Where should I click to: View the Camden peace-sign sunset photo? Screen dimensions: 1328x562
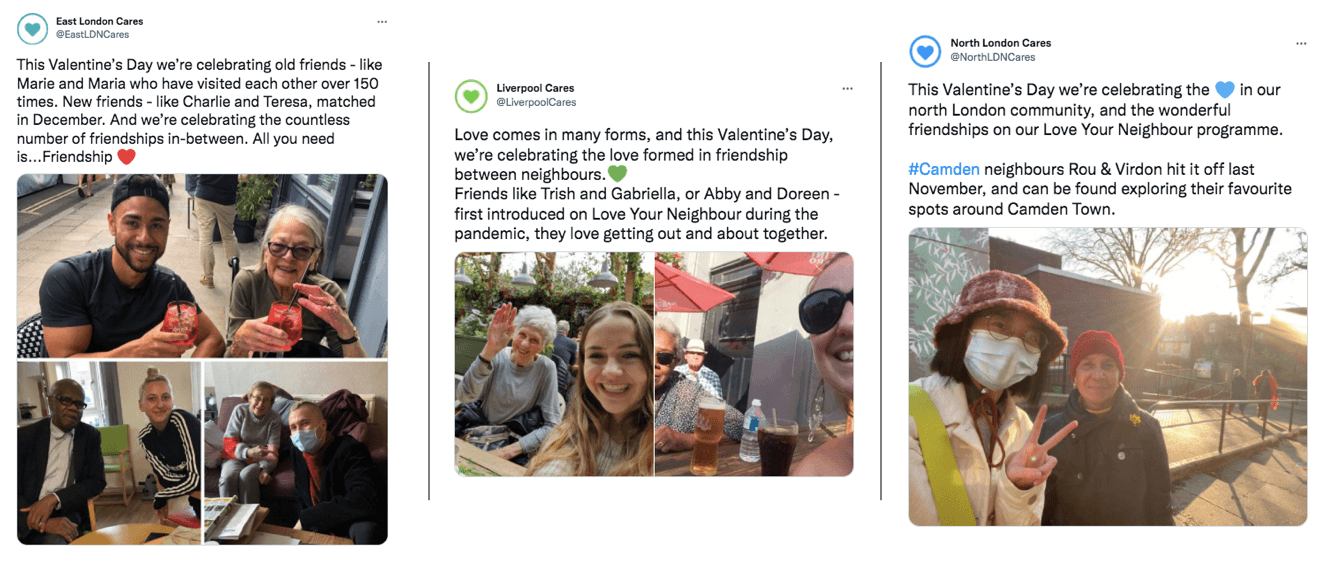(1107, 377)
